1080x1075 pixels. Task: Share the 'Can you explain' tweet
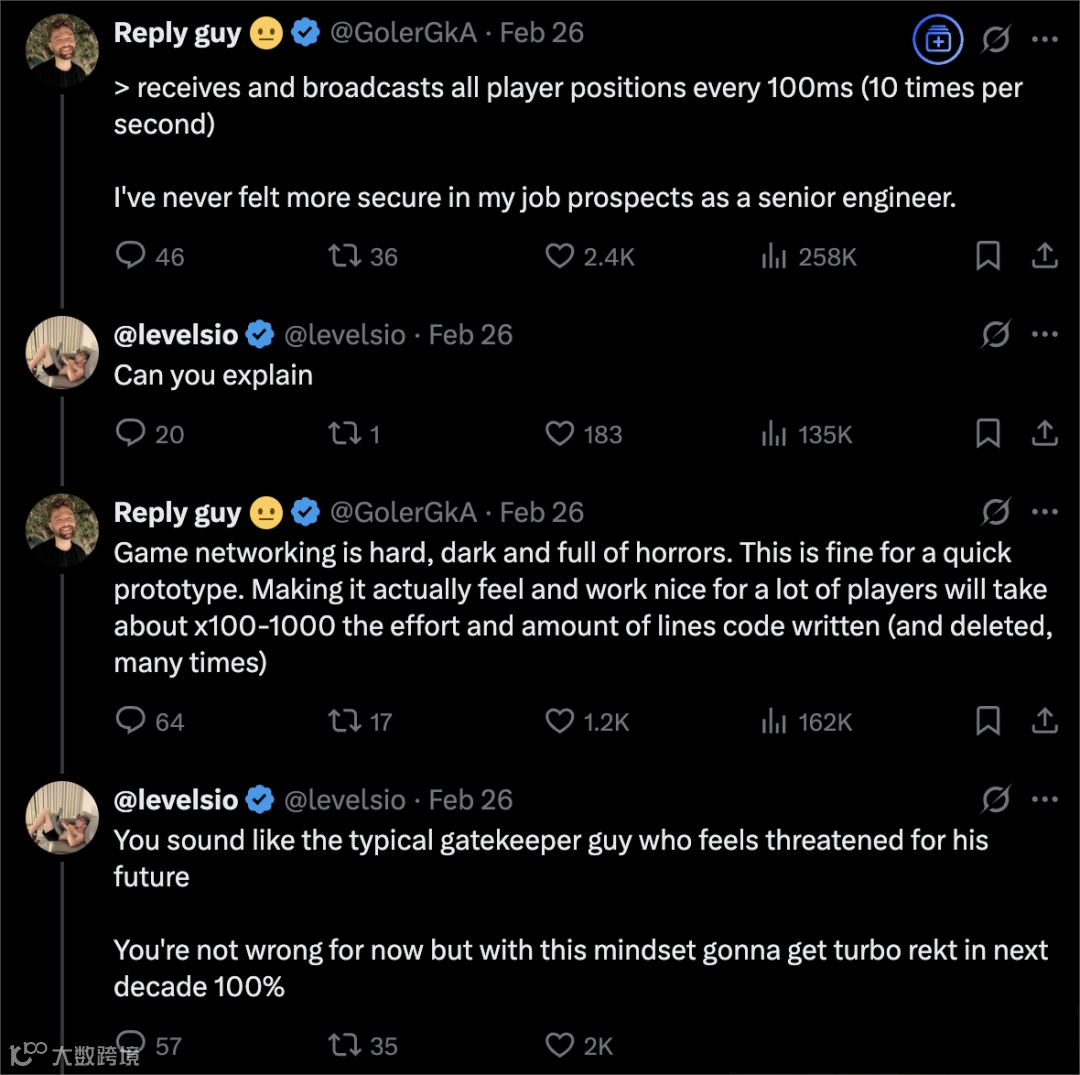(1044, 434)
